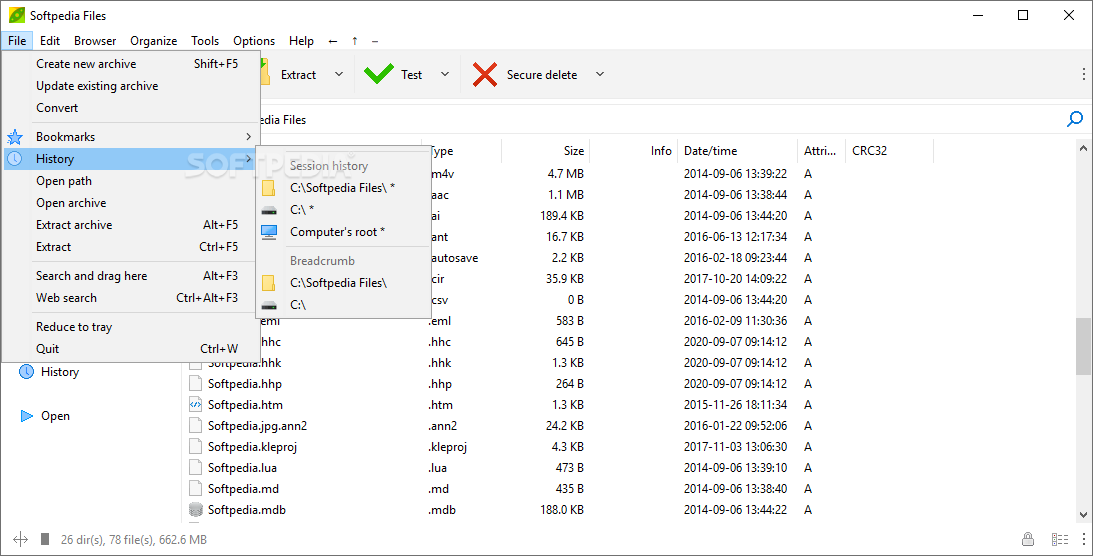1093x556 pixels.
Task: Open the Organize menu
Action: click(x=153, y=41)
